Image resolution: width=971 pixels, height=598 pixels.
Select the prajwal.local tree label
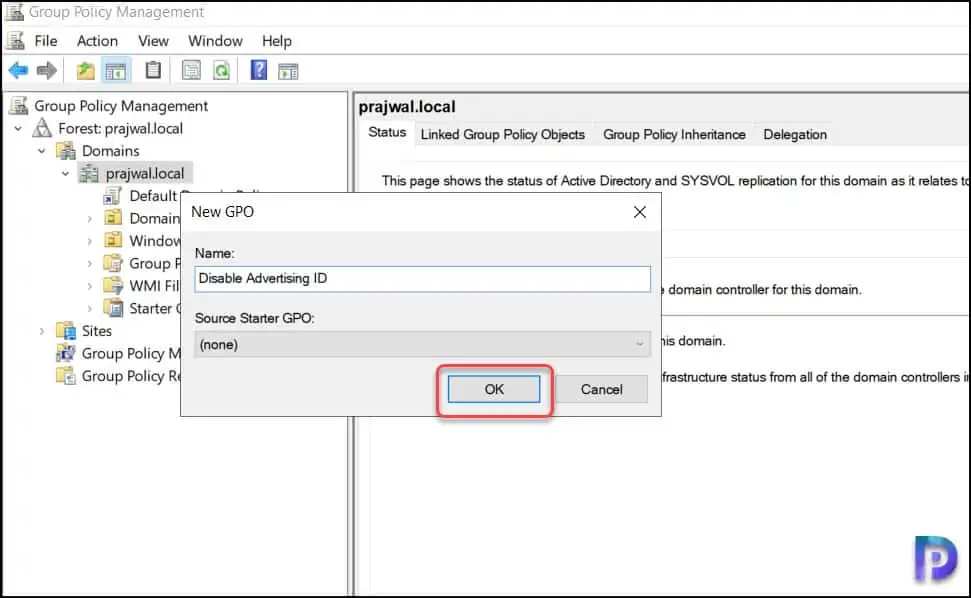tap(145, 173)
